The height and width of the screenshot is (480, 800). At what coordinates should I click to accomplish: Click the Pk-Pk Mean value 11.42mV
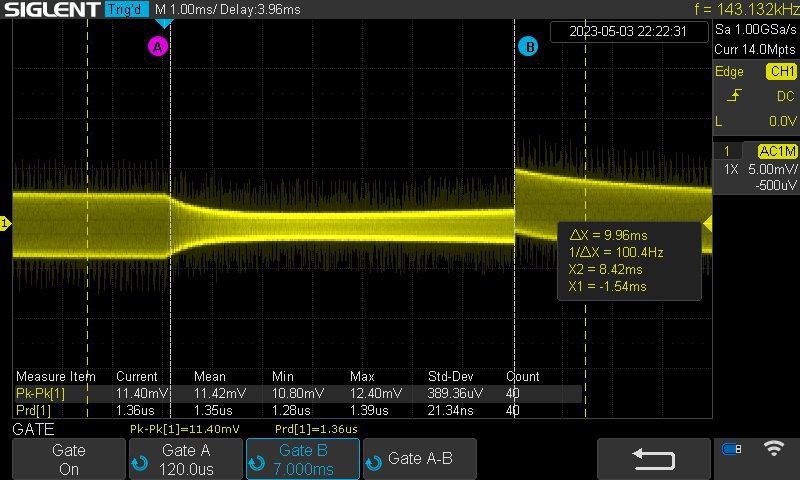click(x=219, y=393)
